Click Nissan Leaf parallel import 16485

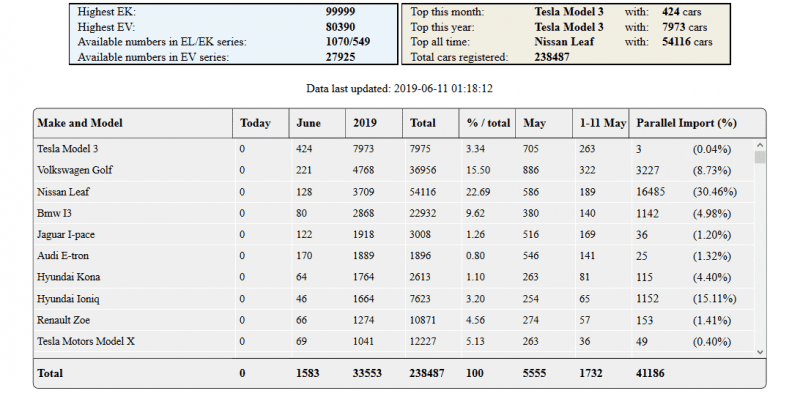(x=650, y=192)
